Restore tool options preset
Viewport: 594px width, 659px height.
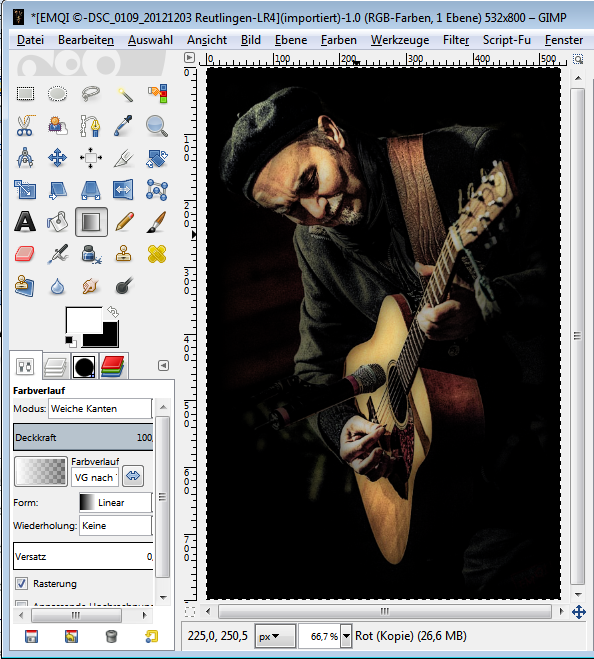tap(71, 636)
